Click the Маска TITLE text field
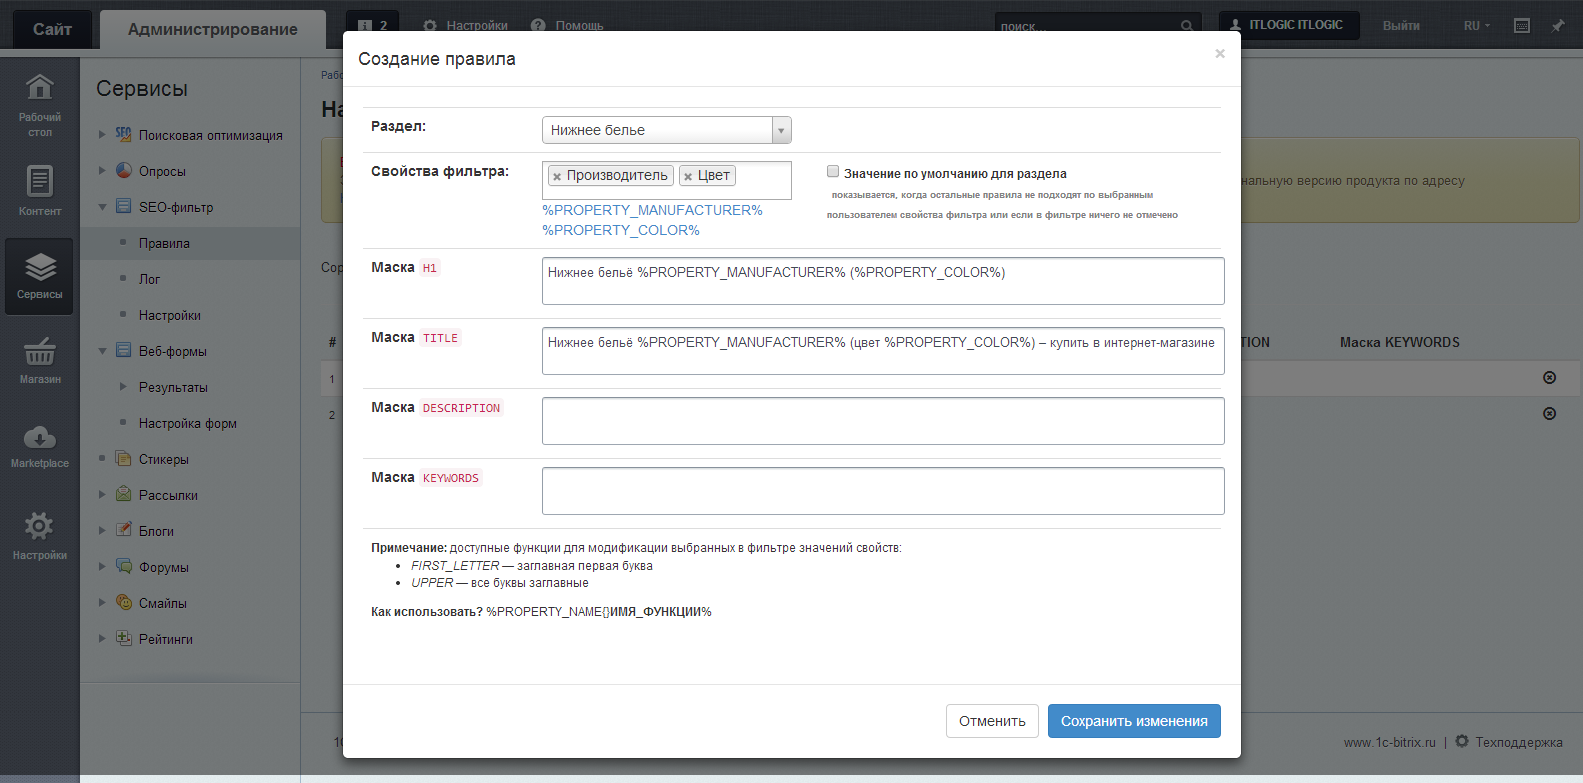The image size is (1583, 783). [883, 351]
